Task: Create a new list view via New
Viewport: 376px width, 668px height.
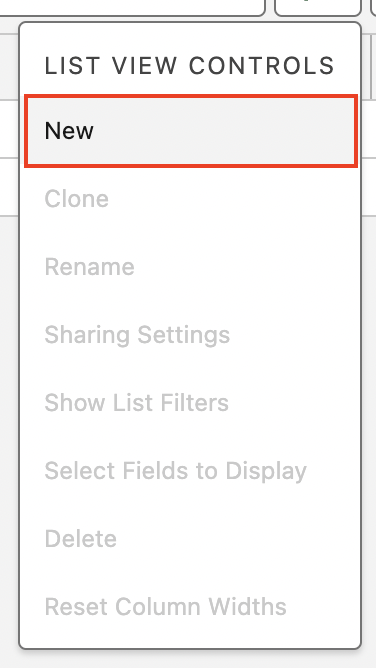Action: (191, 130)
